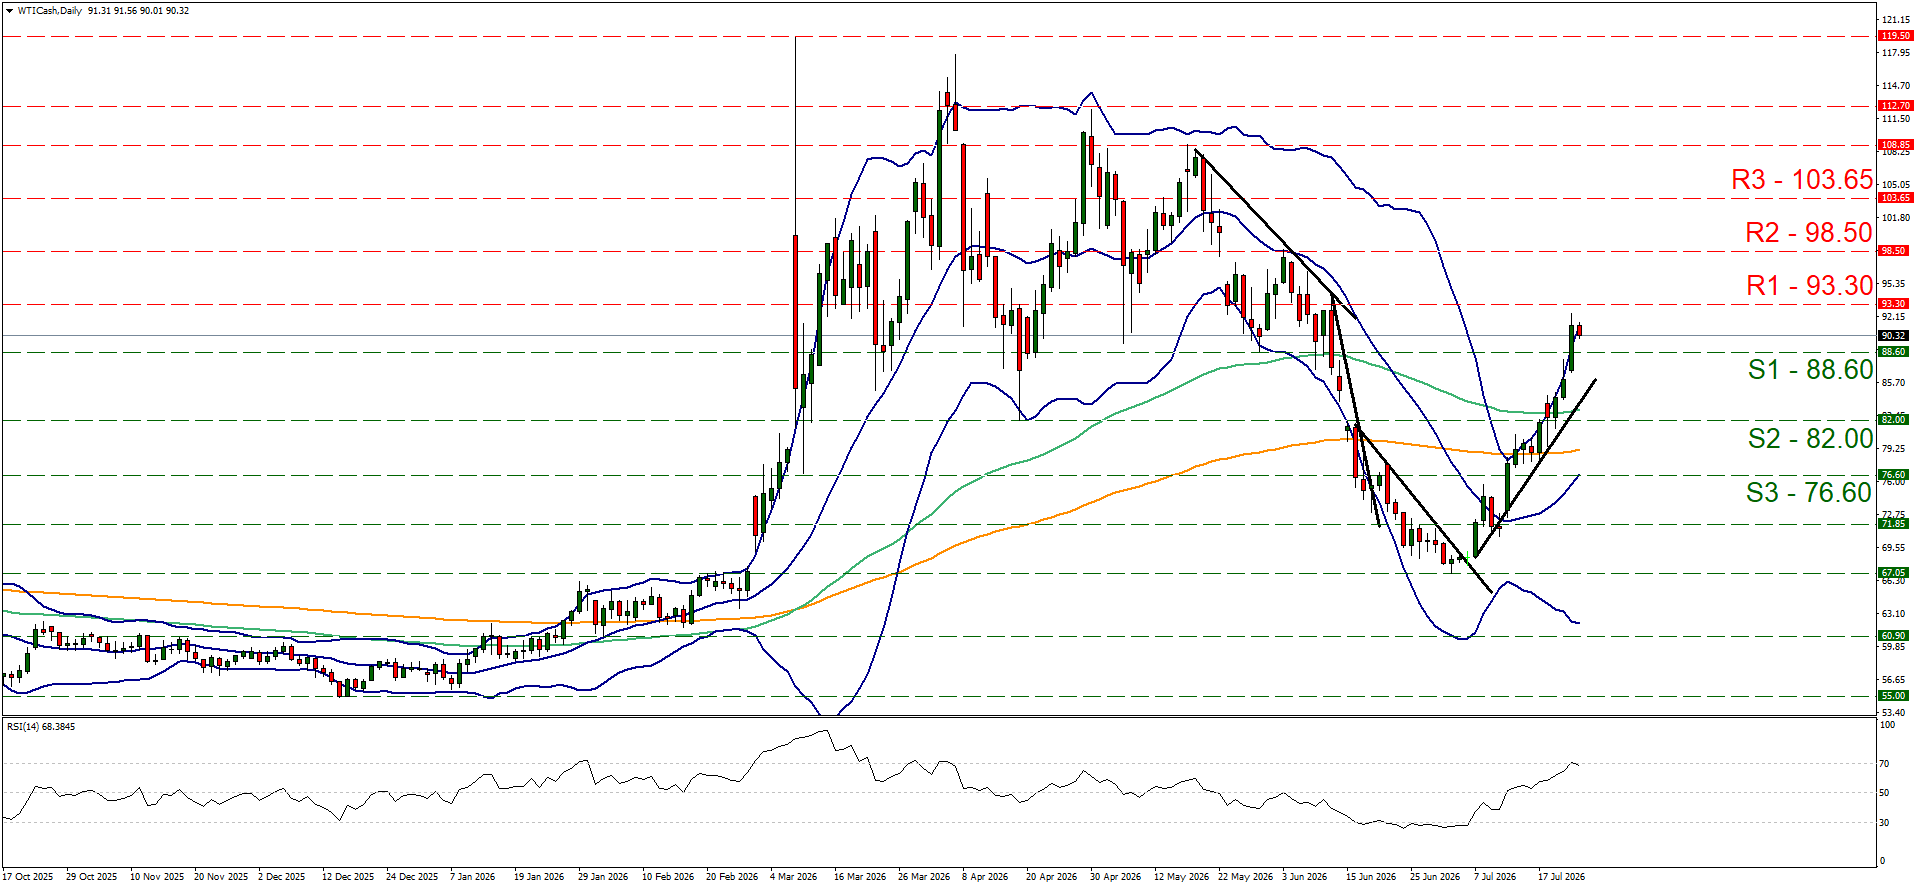Click the green 67.05 price level tag
The image size is (1916, 888).
tap(1893, 574)
